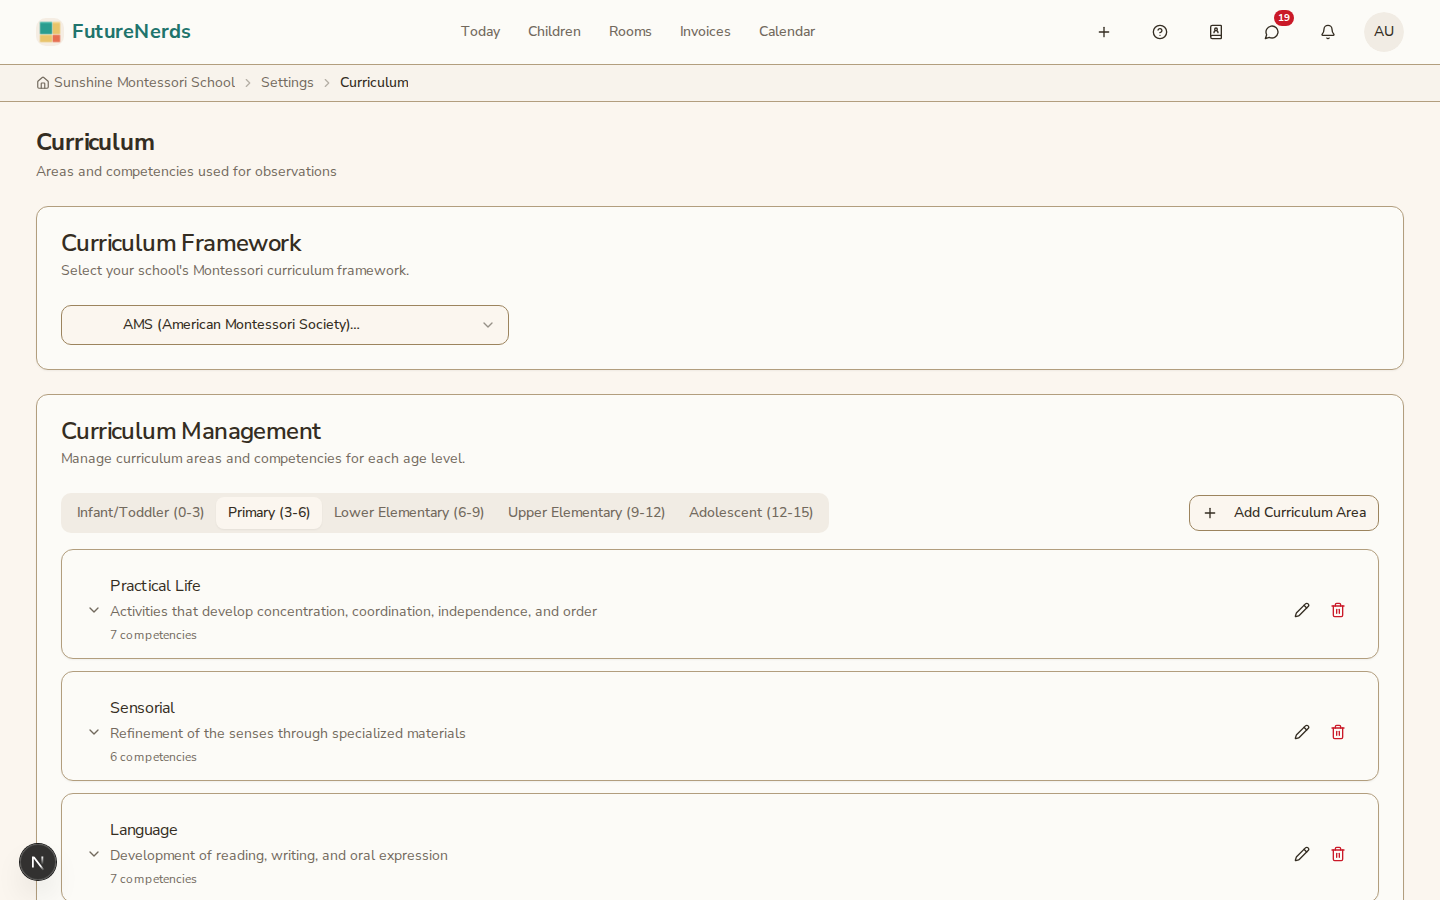1440x900 pixels.
Task: Switch to Infant/Toddler (0-3) tab
Action: point(141,513)
